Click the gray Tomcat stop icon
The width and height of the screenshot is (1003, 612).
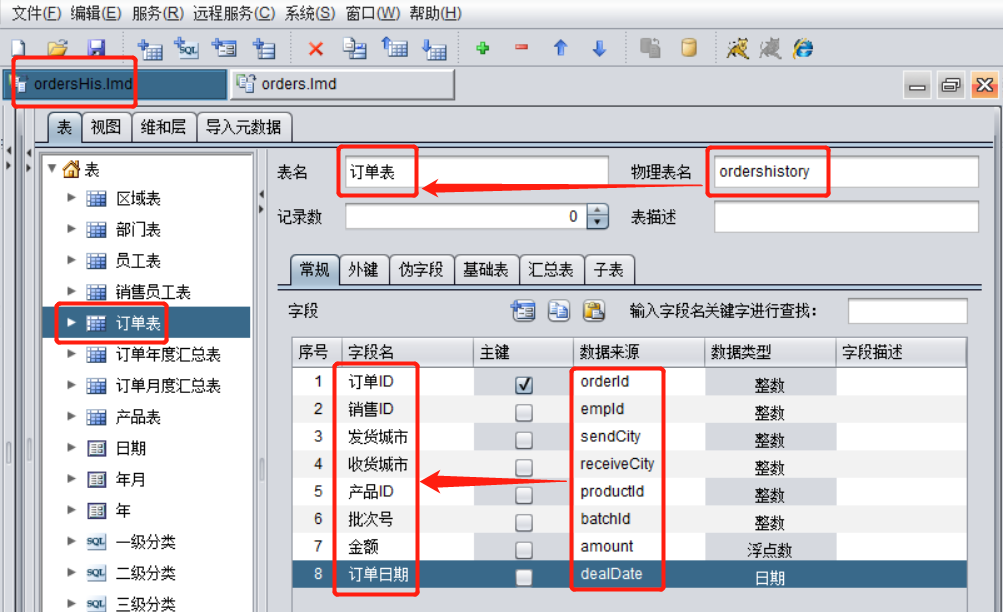click(x=770, y=48)
